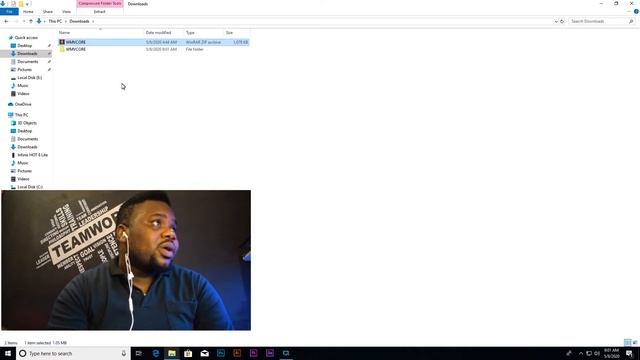Open the recent locations dropdown arrow
This screenshot has width=640, height=360.
(x=24, y=21)
